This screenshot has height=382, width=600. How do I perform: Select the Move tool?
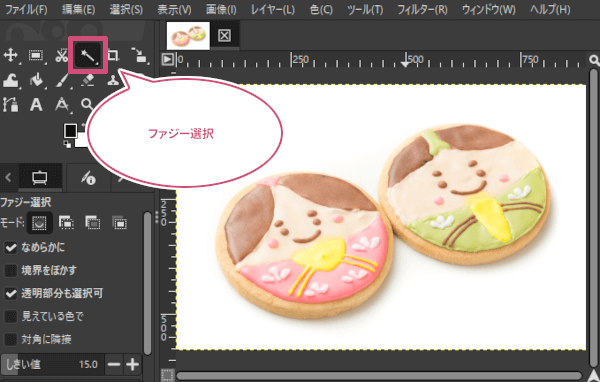10,56
